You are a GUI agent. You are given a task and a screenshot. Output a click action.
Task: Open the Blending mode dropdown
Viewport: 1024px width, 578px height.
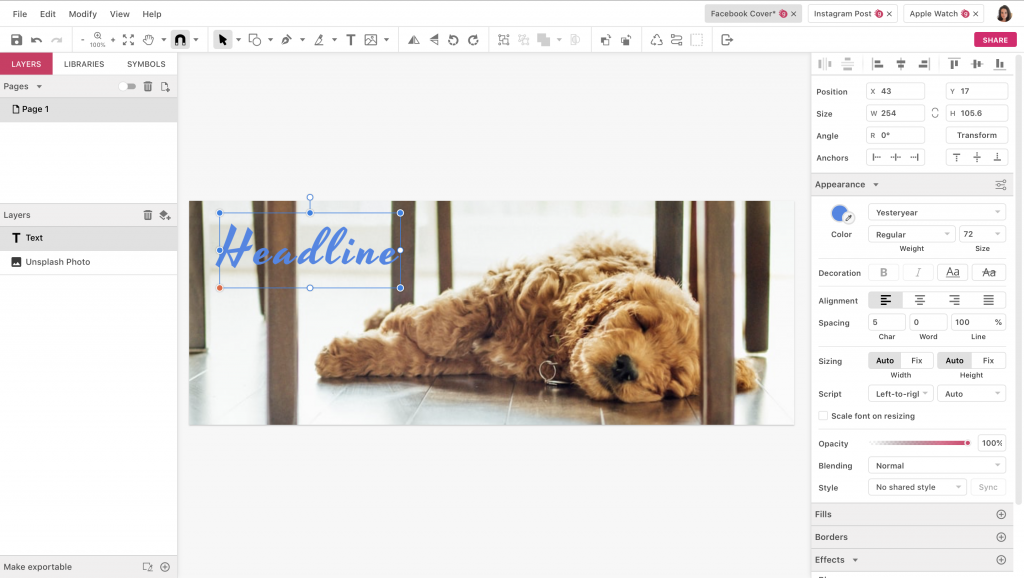(936, 465)
